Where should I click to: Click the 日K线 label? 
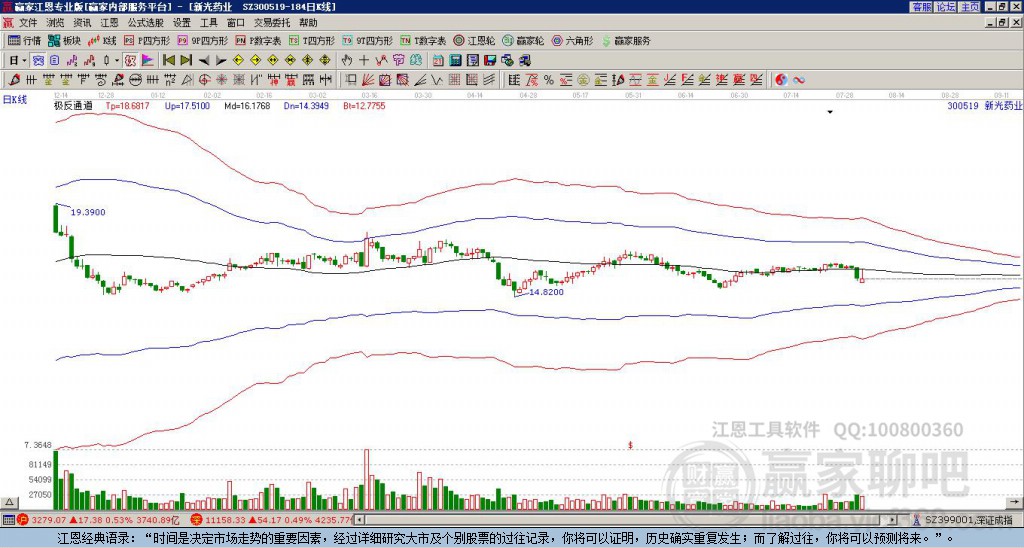click(x=15, y=99)
